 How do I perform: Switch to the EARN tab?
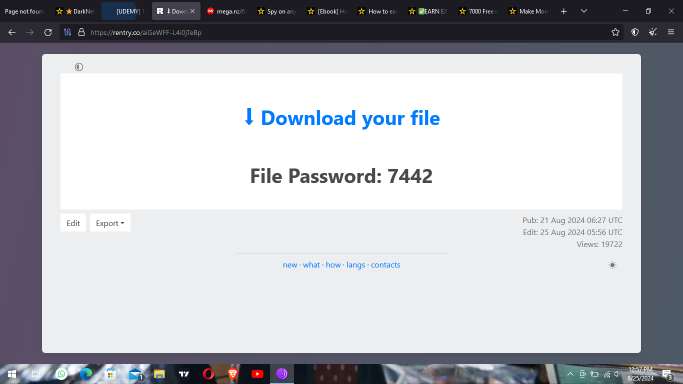[429, 11]
